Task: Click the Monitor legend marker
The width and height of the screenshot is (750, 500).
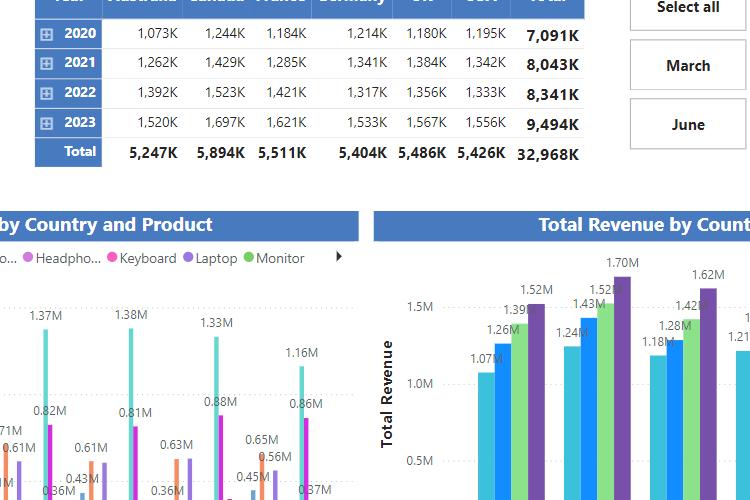Action: pyautogui.click(x=248, y=257)
